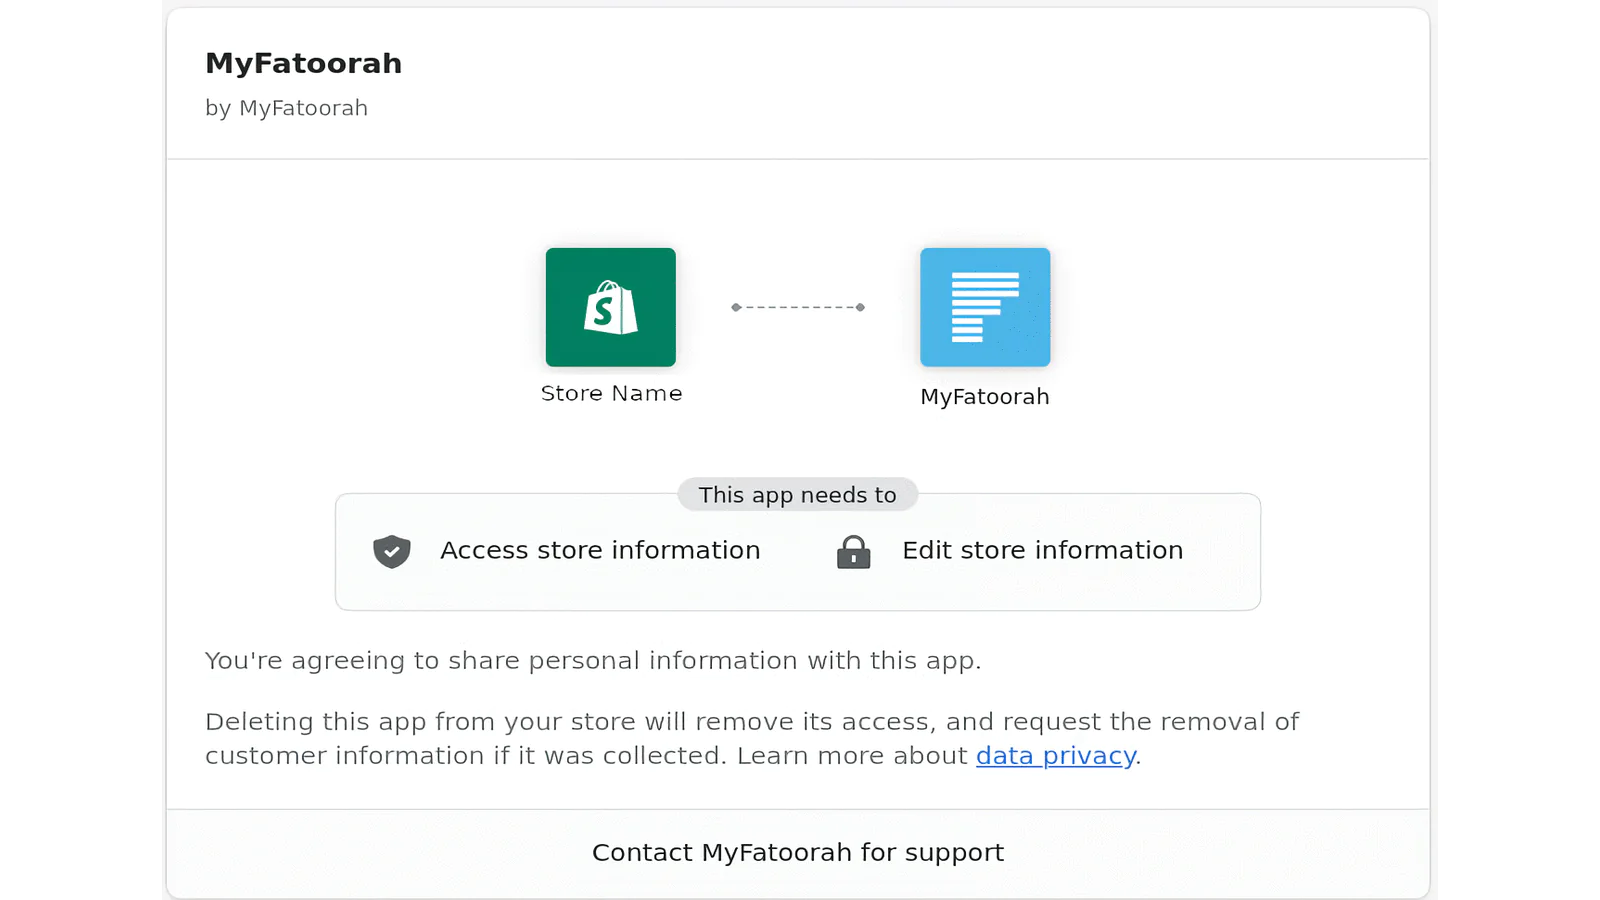This screenshot has height=900, width=1600.
Task: Click the dashed connector line between apps
Action: pos(798,307)
